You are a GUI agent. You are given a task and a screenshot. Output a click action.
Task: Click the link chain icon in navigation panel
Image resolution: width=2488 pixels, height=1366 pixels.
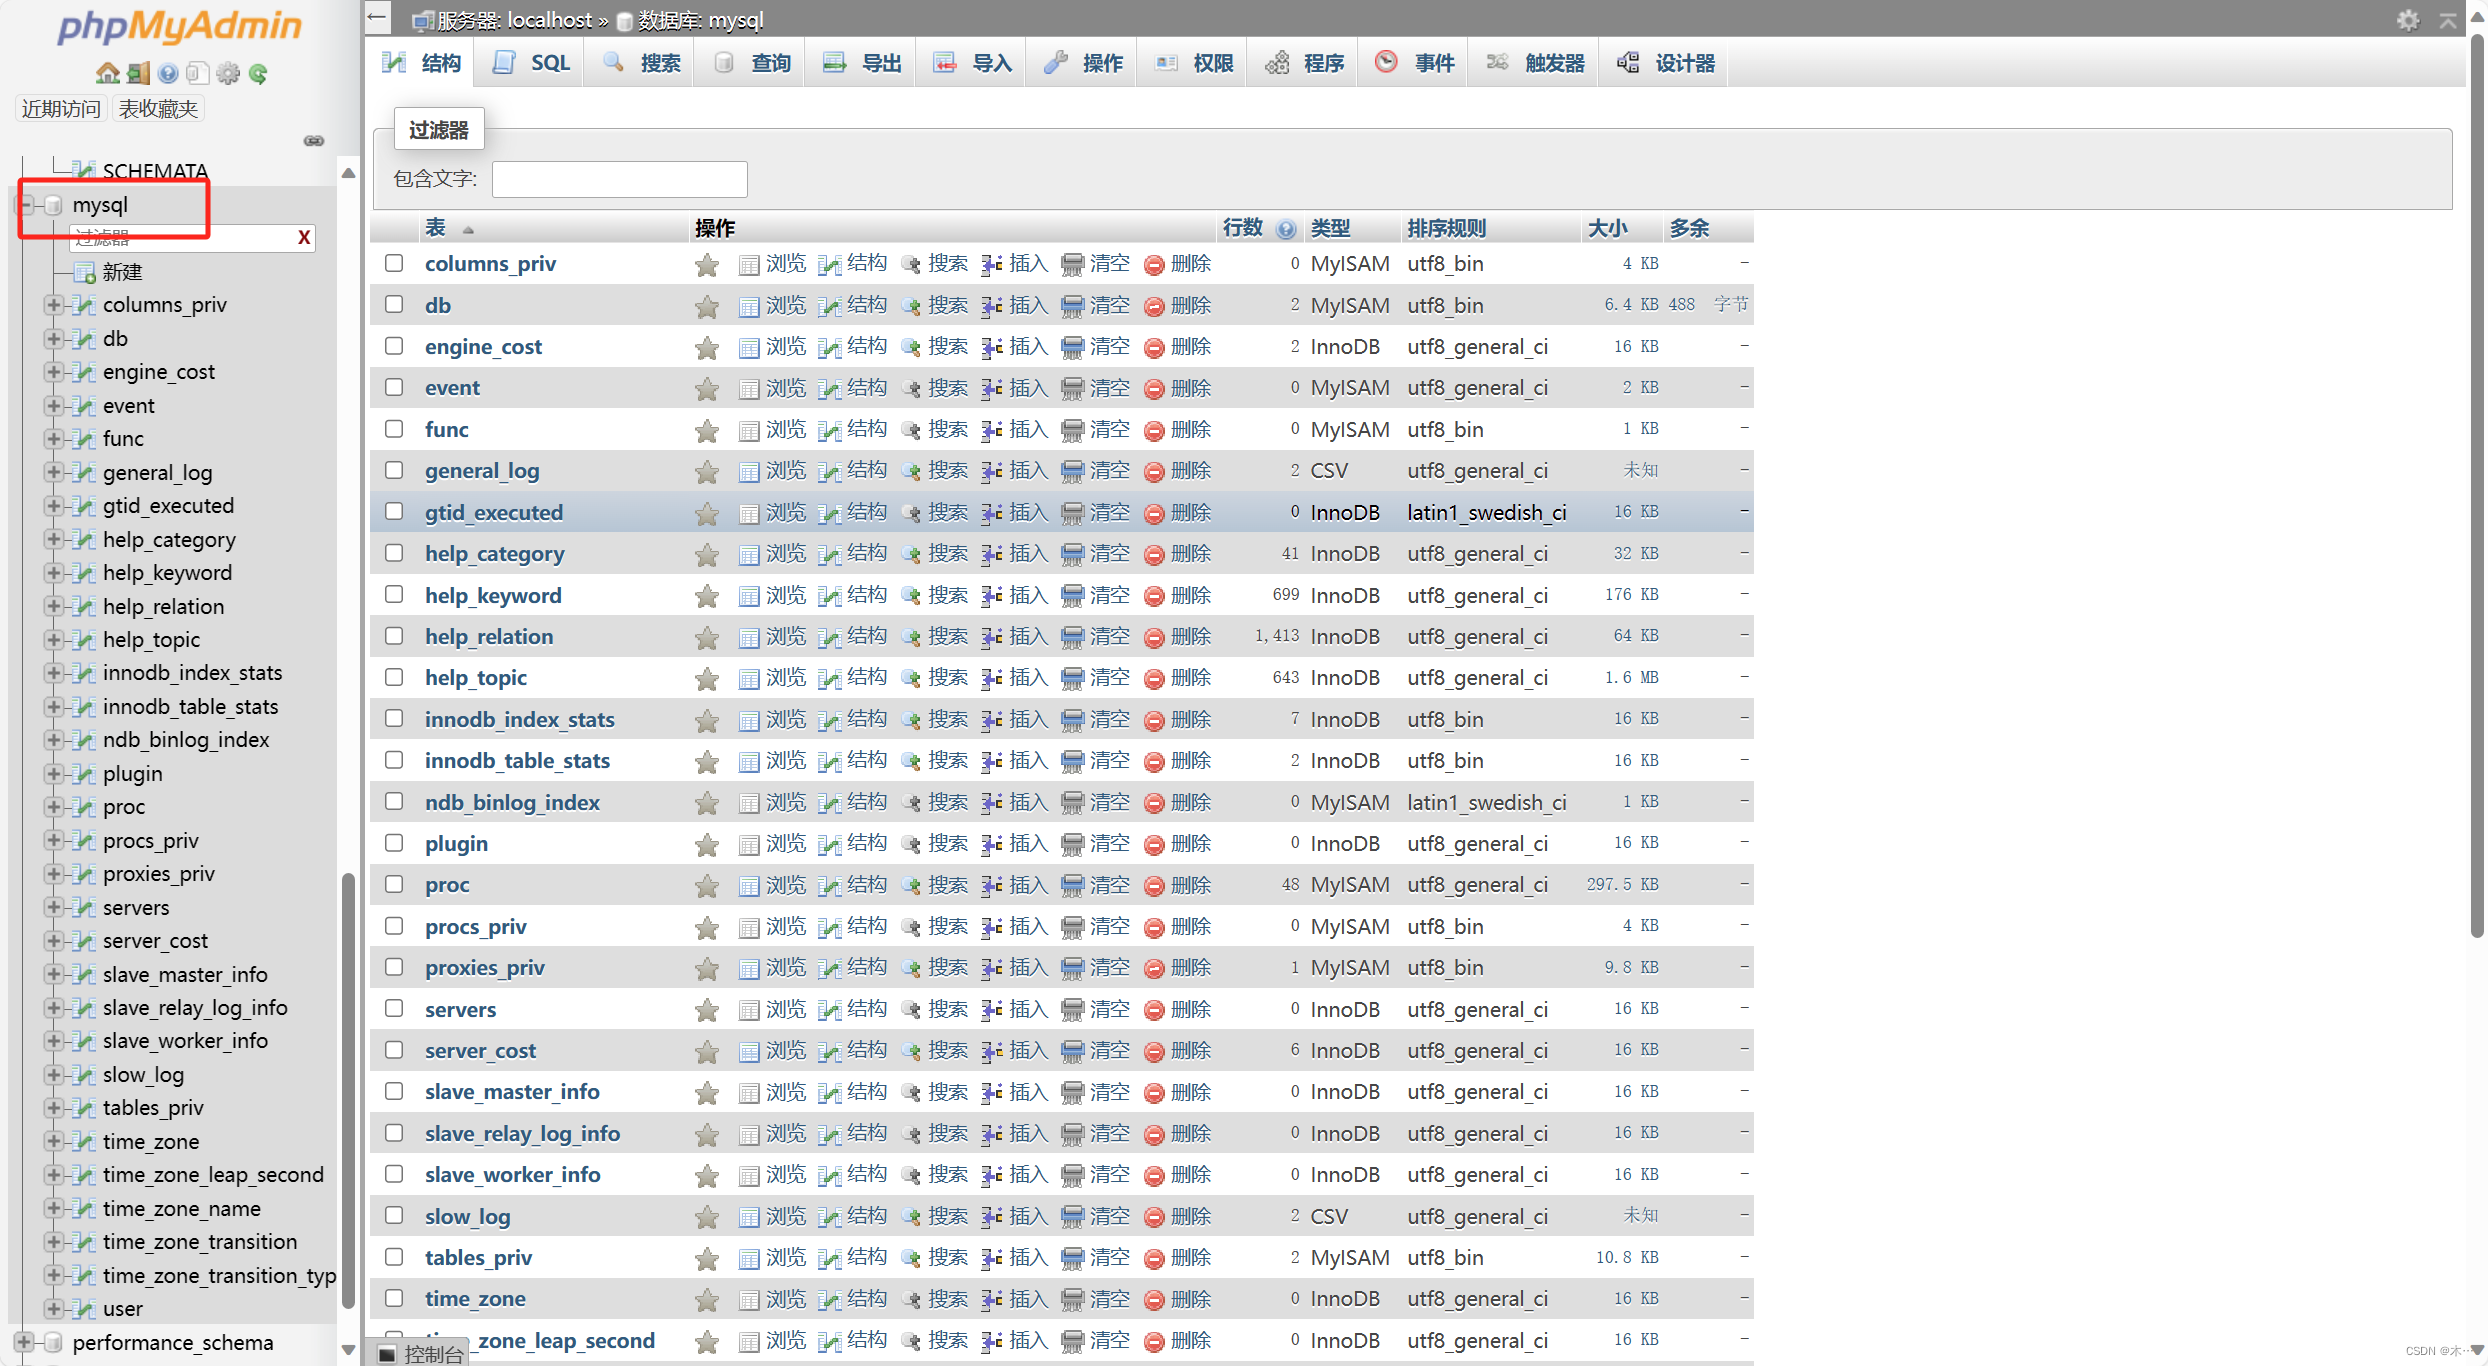(x=314, y=141)
